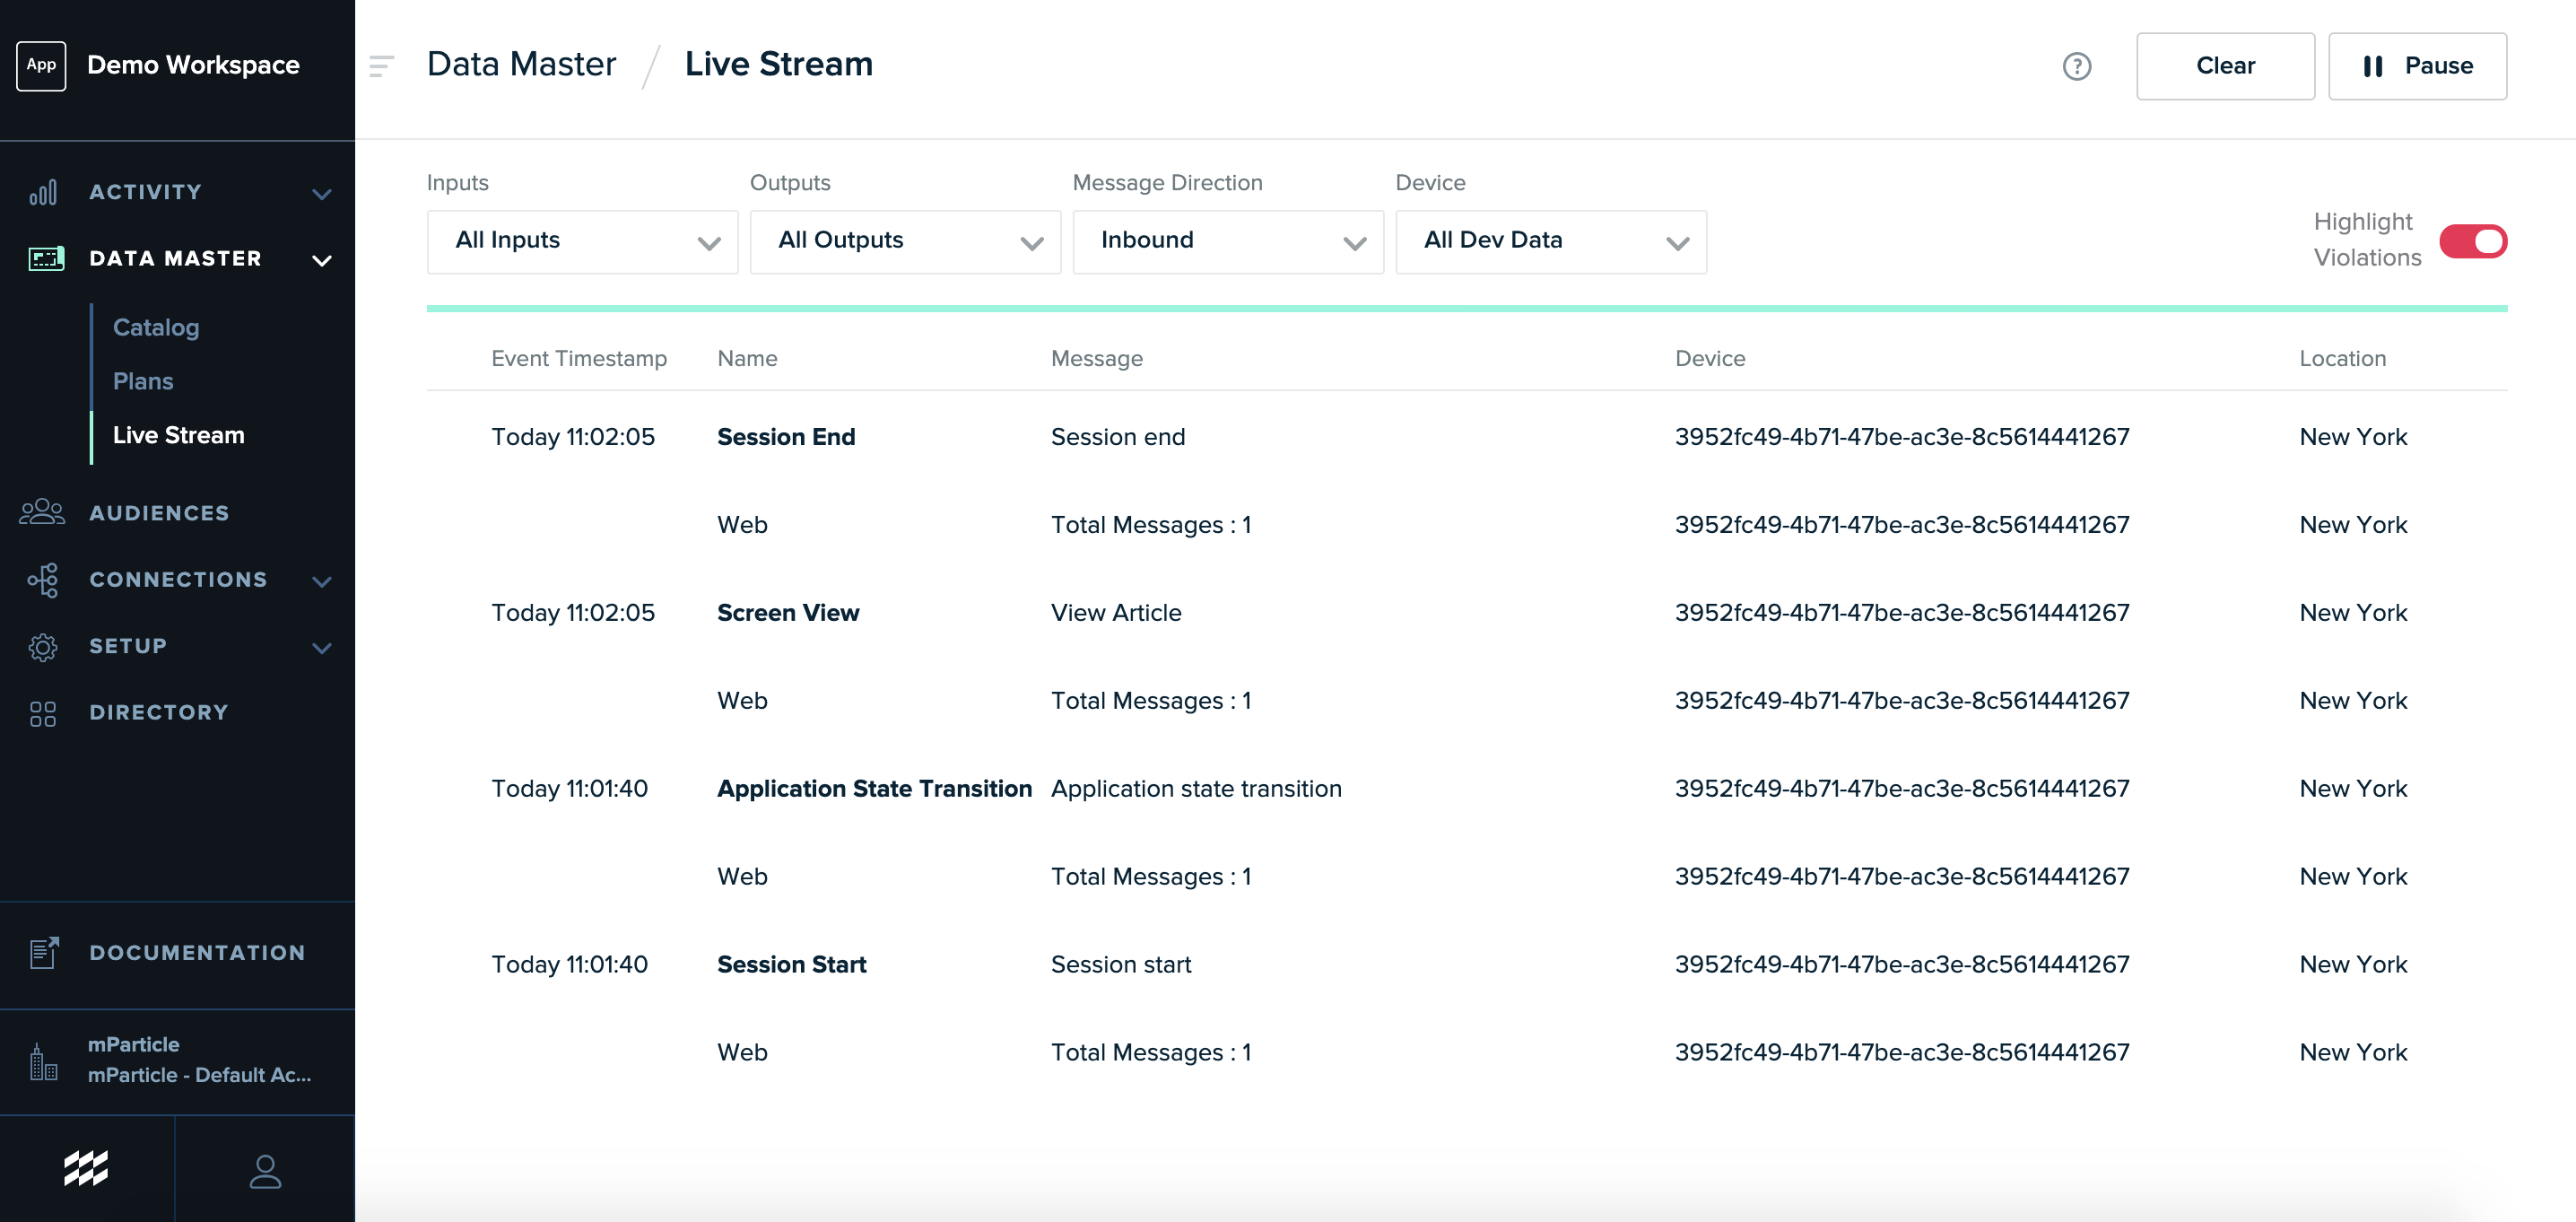Open the Message Direction dropdown
Screen dimensions: 2576x1222
[1227, 240]
